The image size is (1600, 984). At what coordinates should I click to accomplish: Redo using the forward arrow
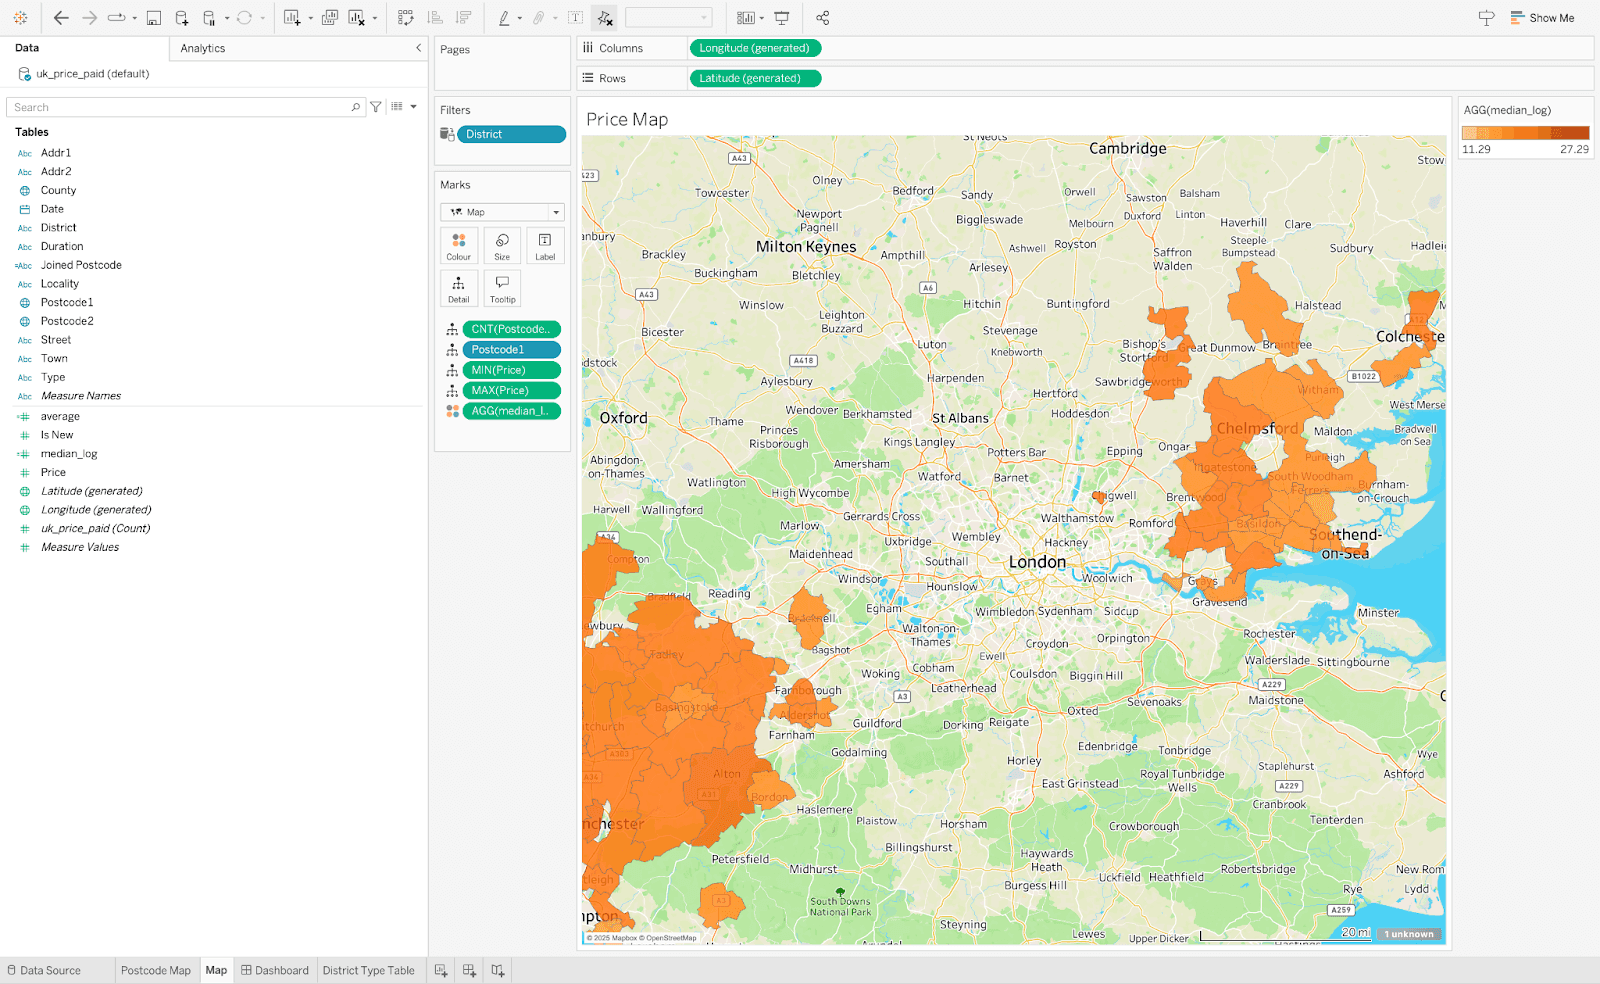pos(89,18)
